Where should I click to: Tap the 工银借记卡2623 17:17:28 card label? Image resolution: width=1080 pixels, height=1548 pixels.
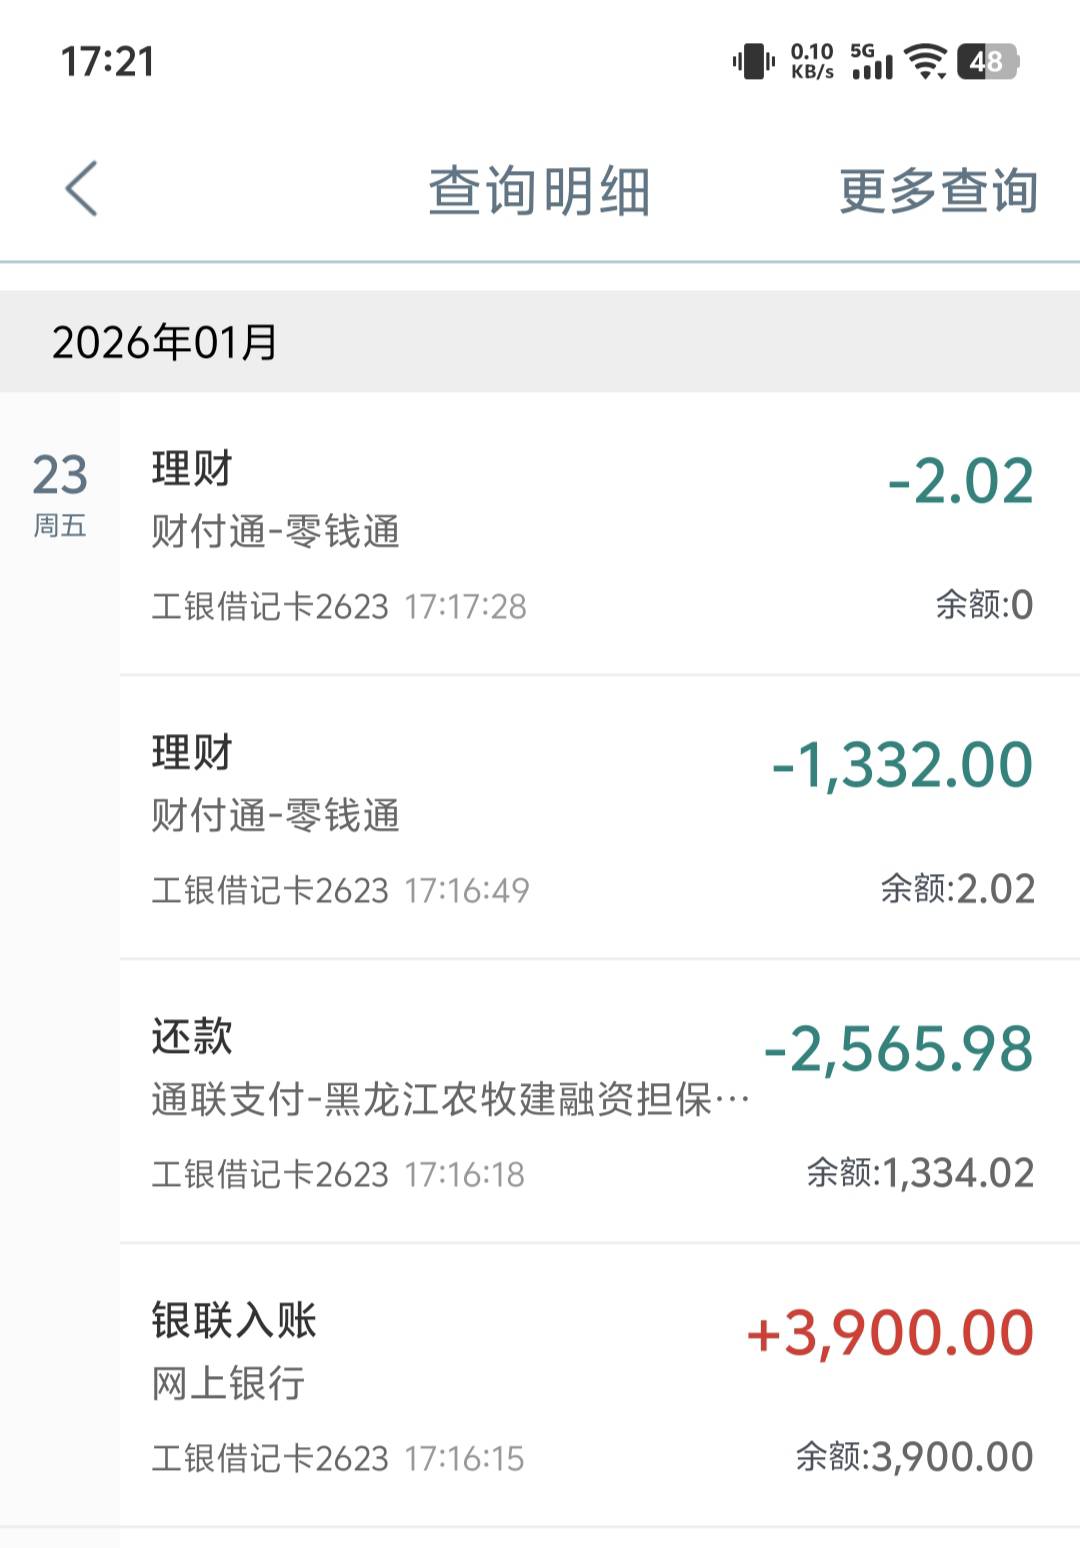pyautogui.click(x=338, y=606)
